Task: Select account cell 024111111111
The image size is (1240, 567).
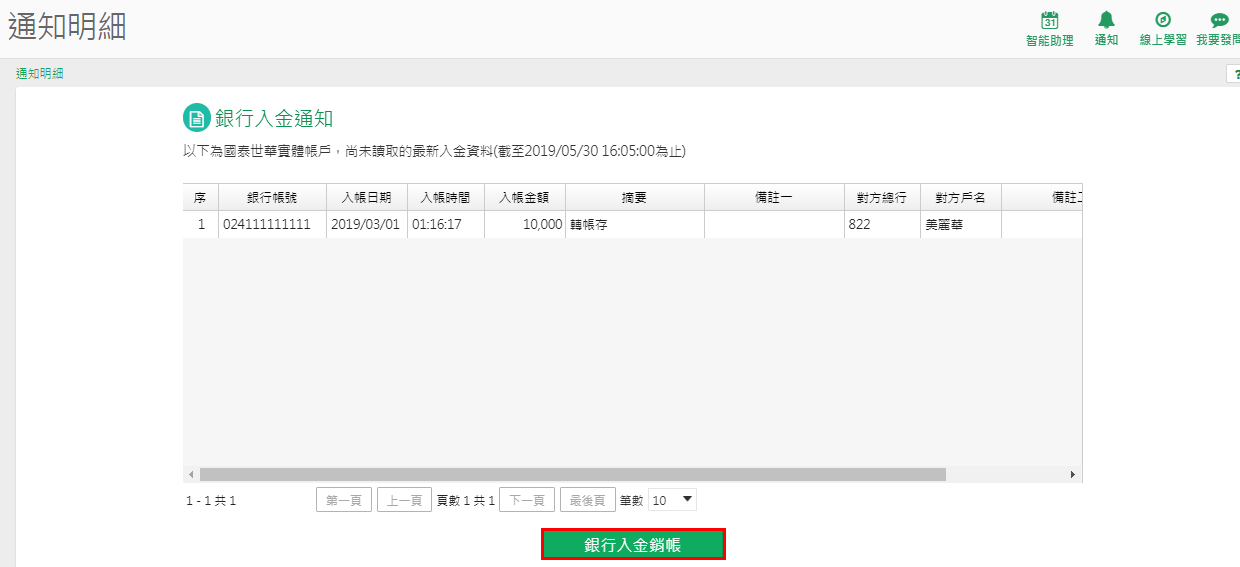Action: (x=272, y=224)
